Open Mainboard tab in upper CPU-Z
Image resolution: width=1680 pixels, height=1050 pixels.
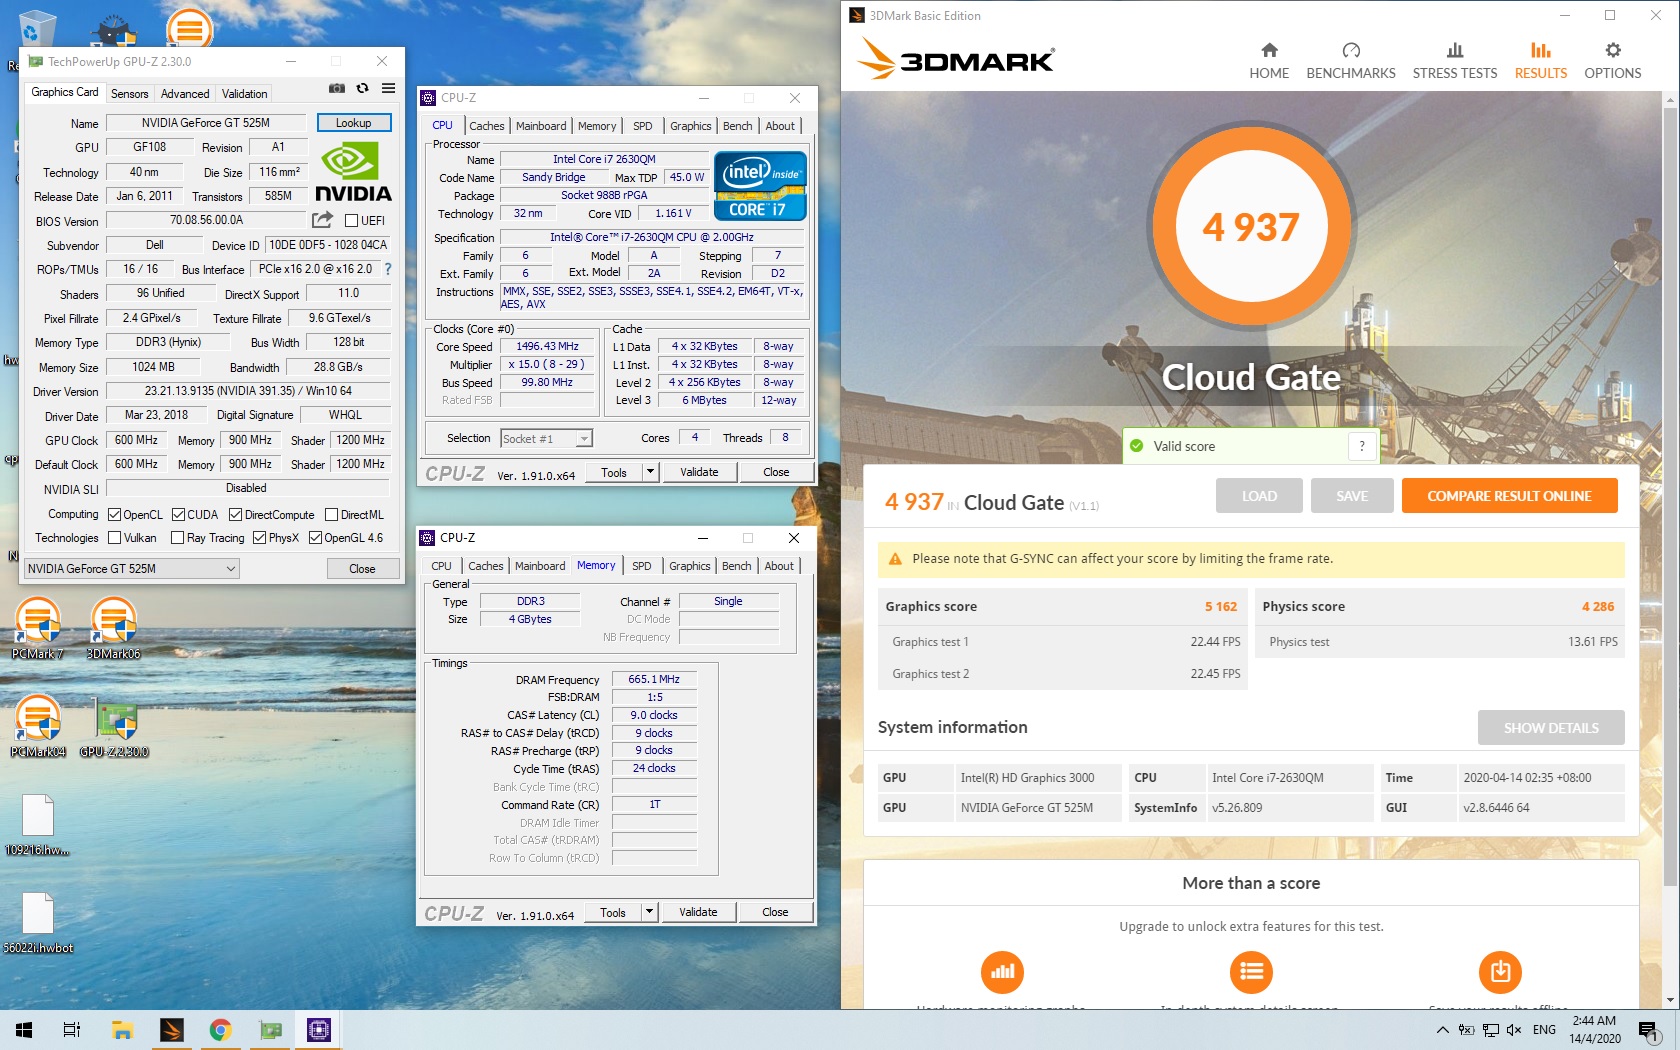541,126
